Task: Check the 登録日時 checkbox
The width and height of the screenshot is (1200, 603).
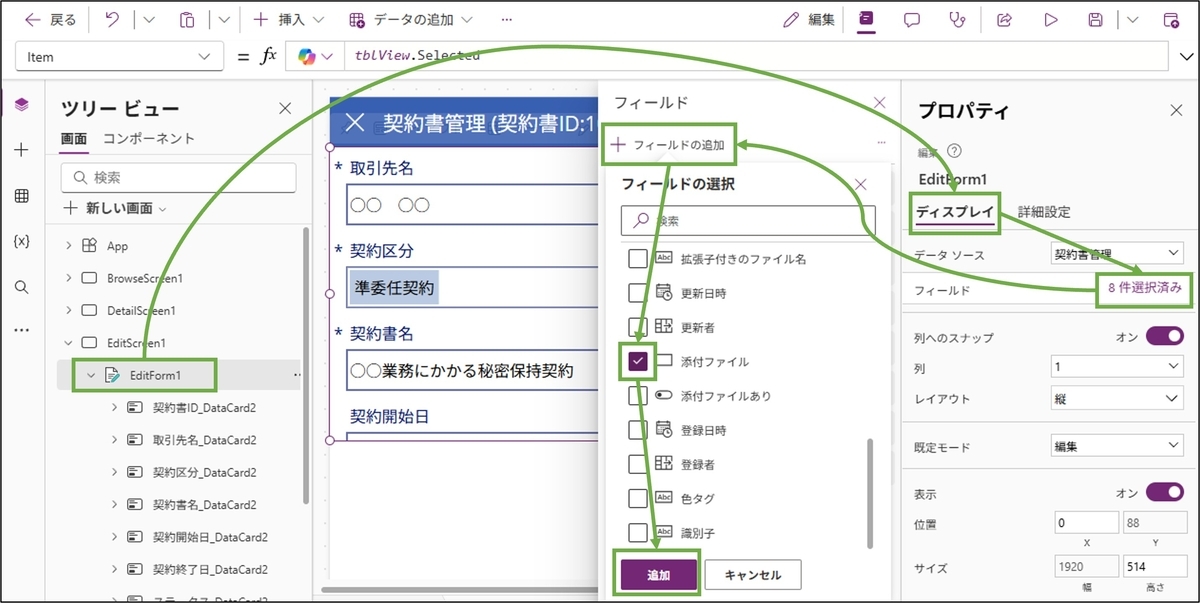Action: [x=638, y=430]
